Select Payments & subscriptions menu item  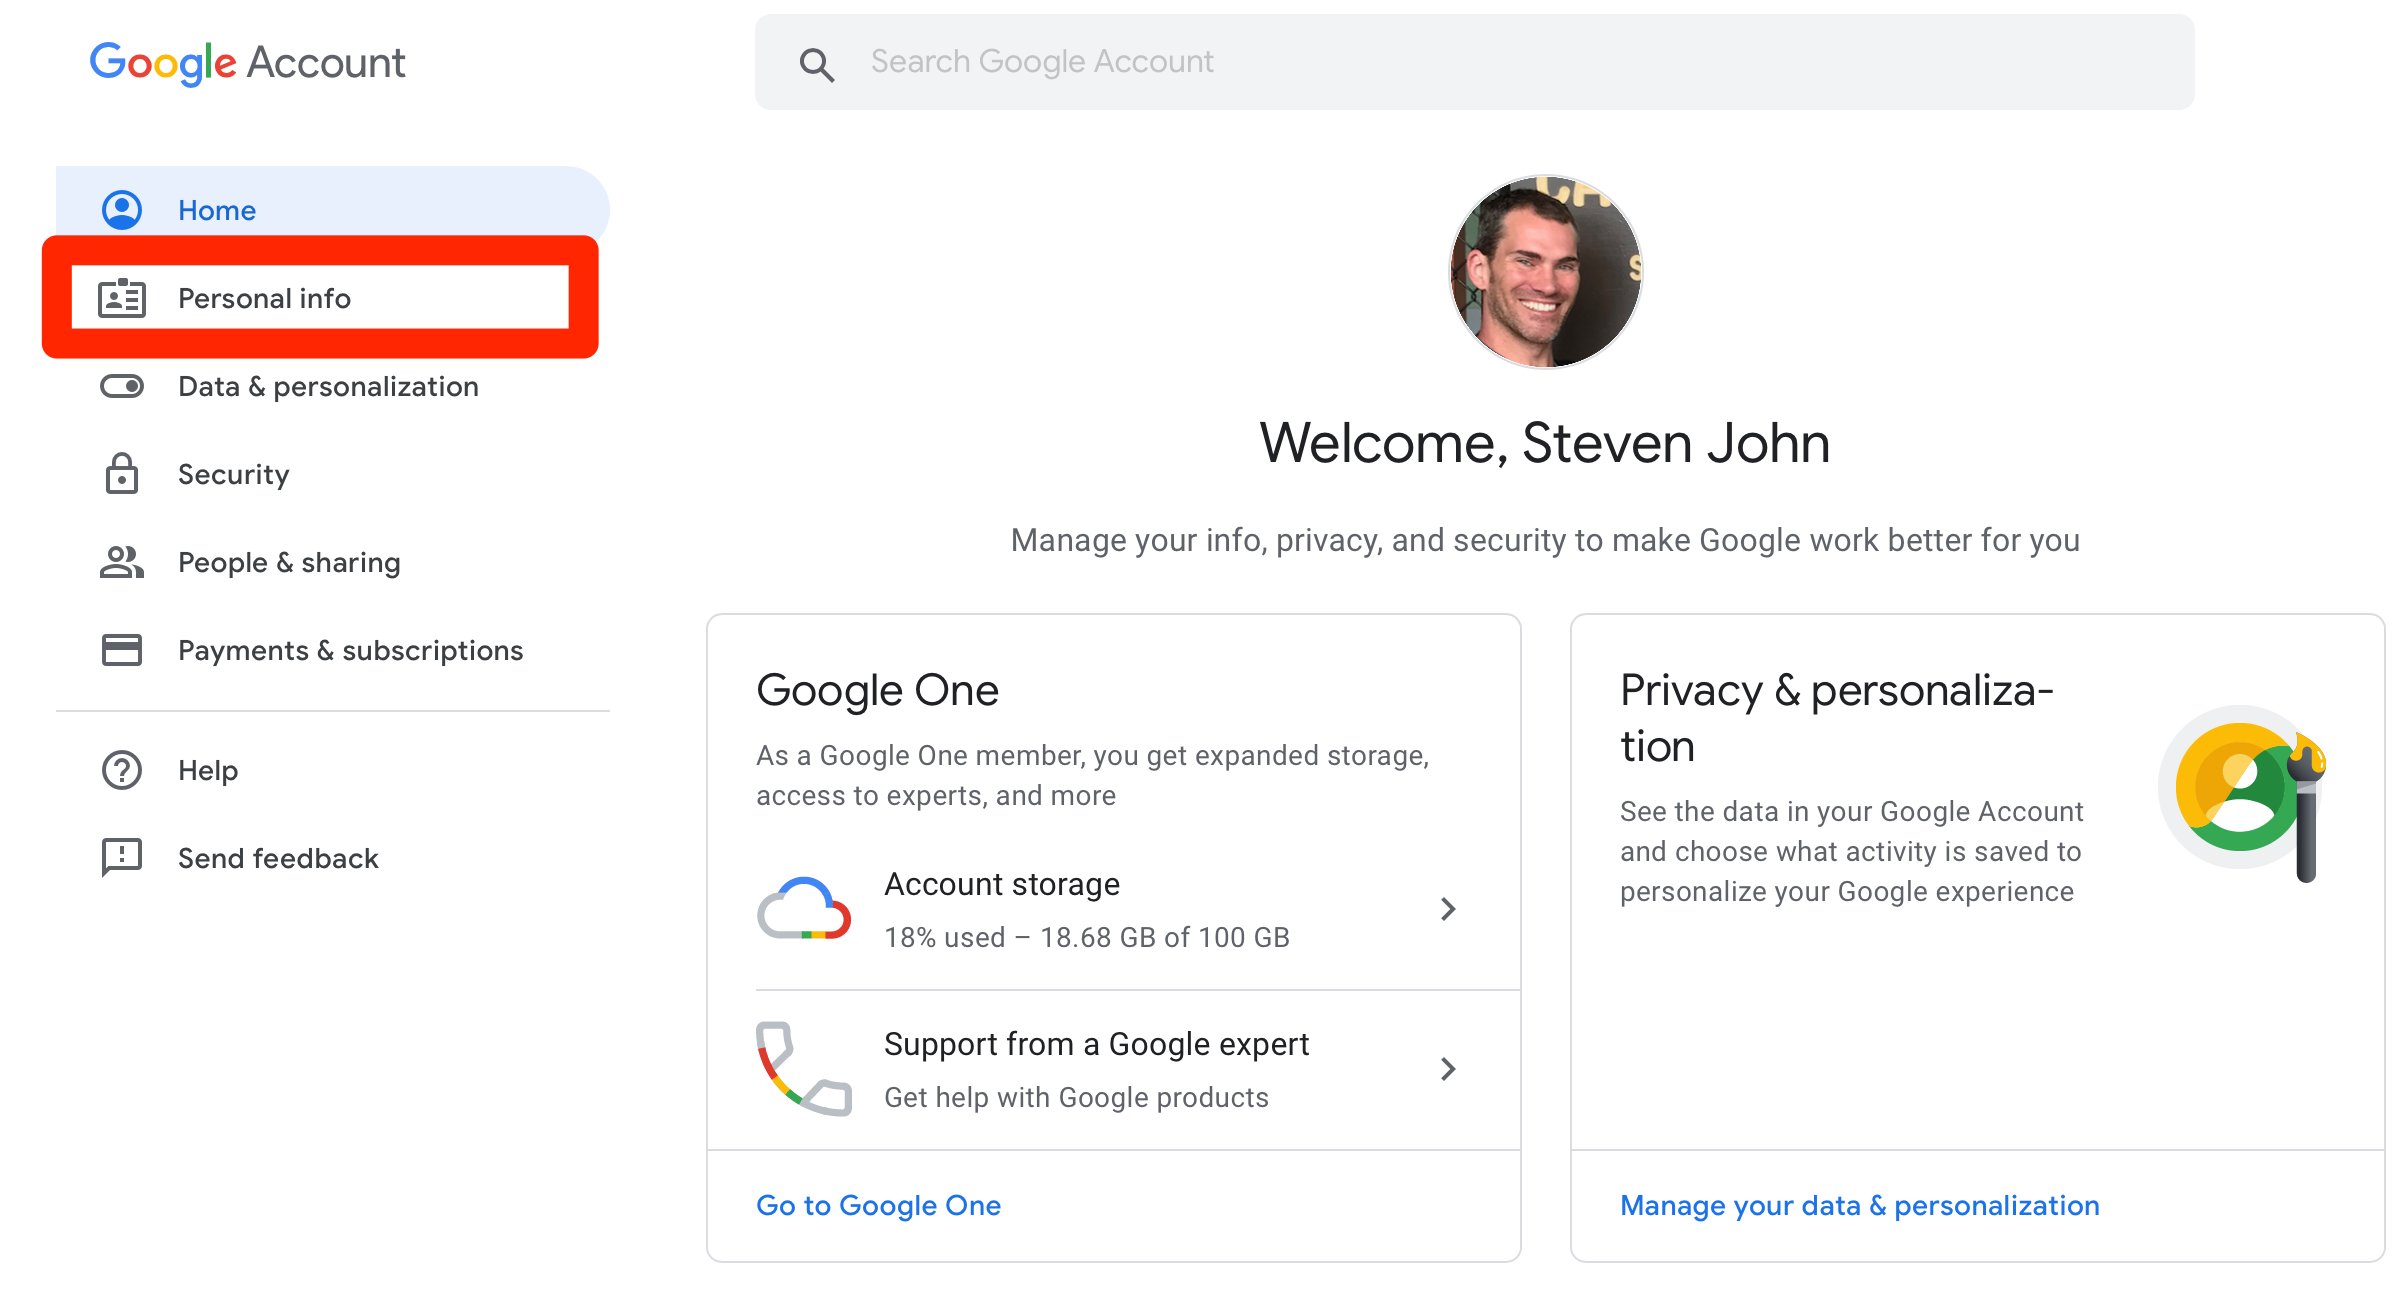[x=350, y=650]
